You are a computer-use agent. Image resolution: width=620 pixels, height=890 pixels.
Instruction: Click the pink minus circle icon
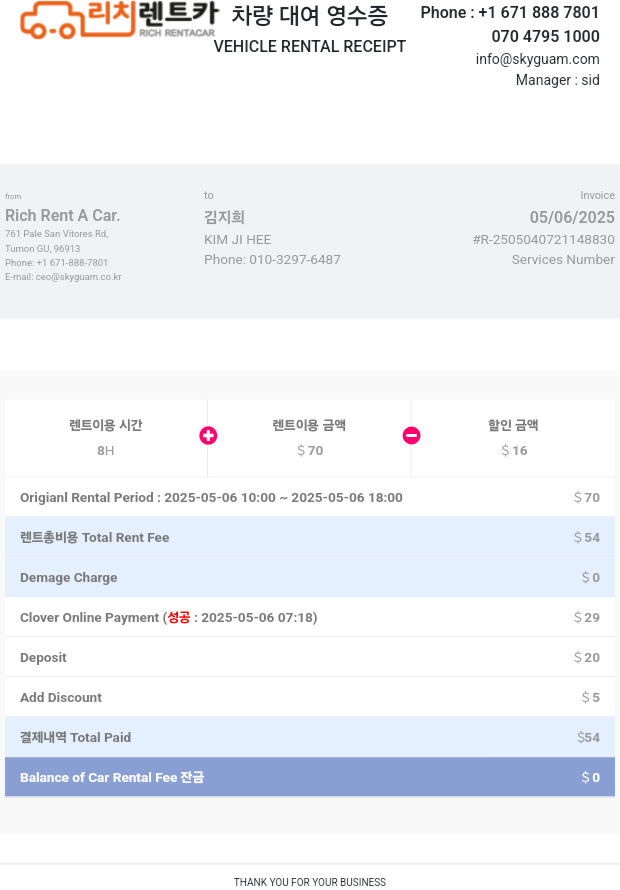(412, 435)
